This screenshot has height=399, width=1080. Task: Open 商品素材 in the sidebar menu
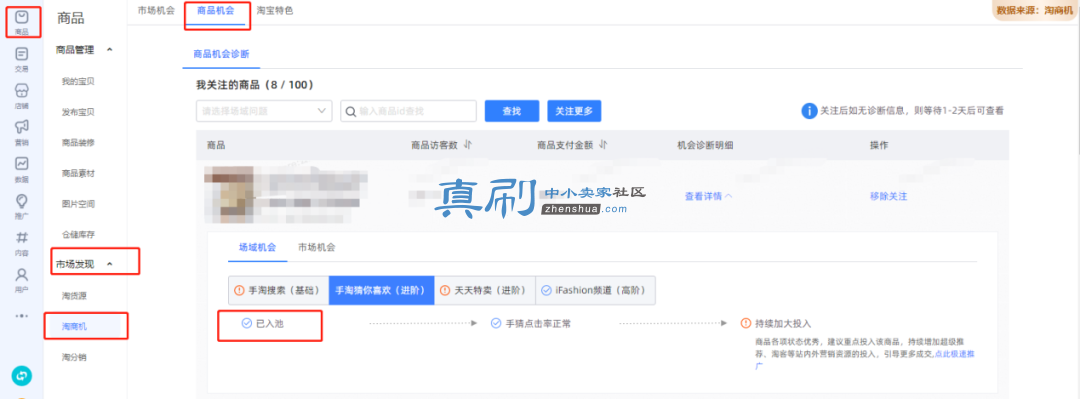click(x=78, y=173)
